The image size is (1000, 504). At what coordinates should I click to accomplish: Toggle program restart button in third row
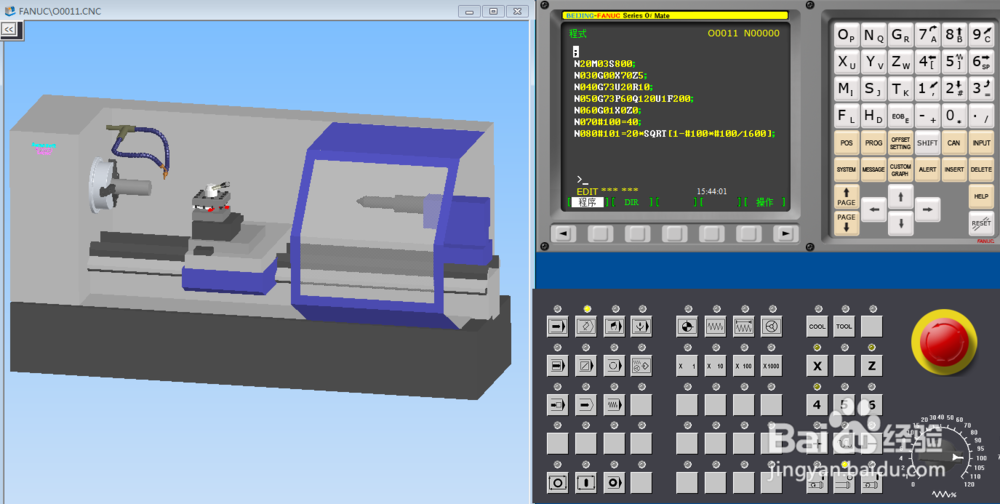tap(557, 404)
